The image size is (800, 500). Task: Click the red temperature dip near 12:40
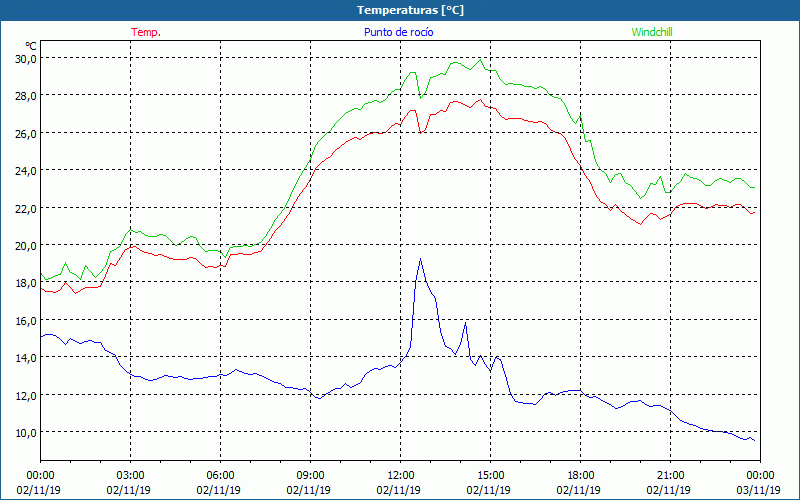coord(420,133)
